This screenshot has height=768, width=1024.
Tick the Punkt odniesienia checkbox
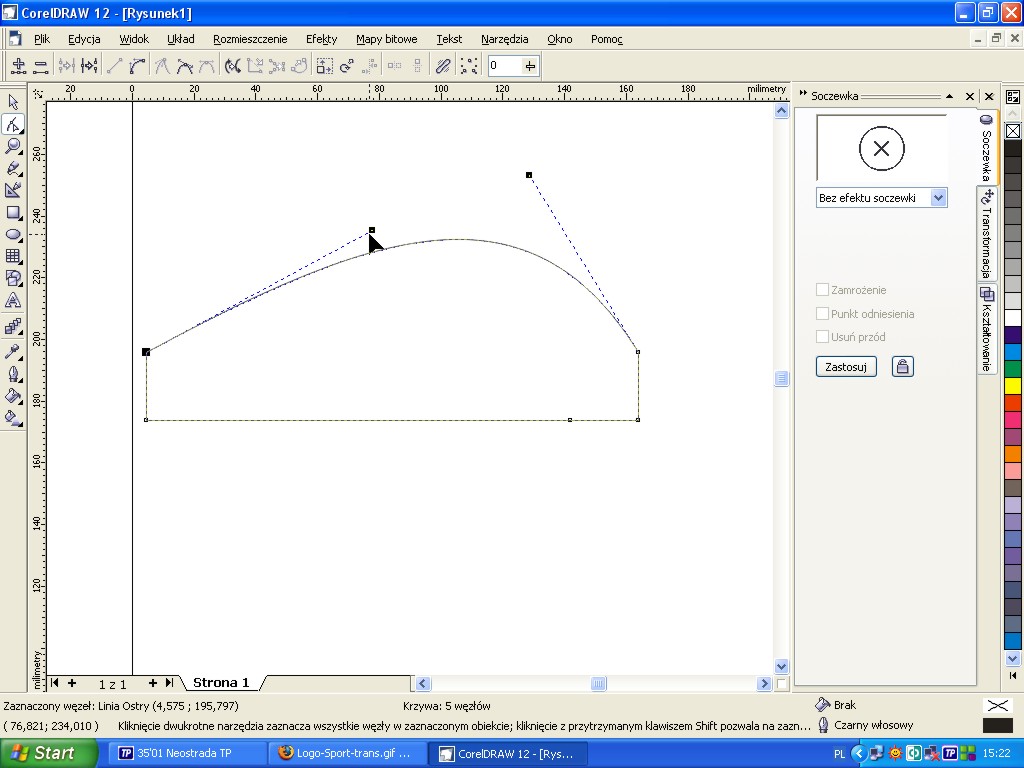click(822, 314)
